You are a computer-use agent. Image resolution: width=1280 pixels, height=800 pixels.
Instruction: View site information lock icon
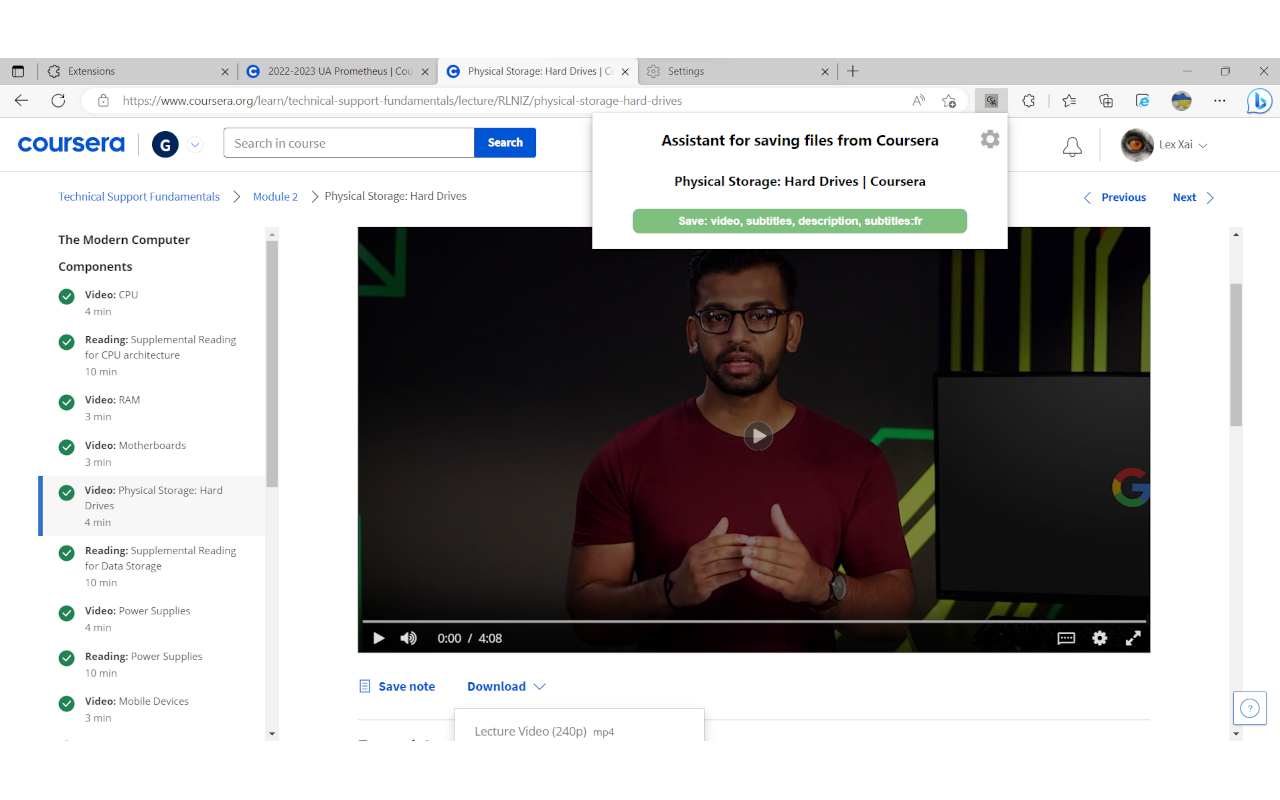[102, 100]
